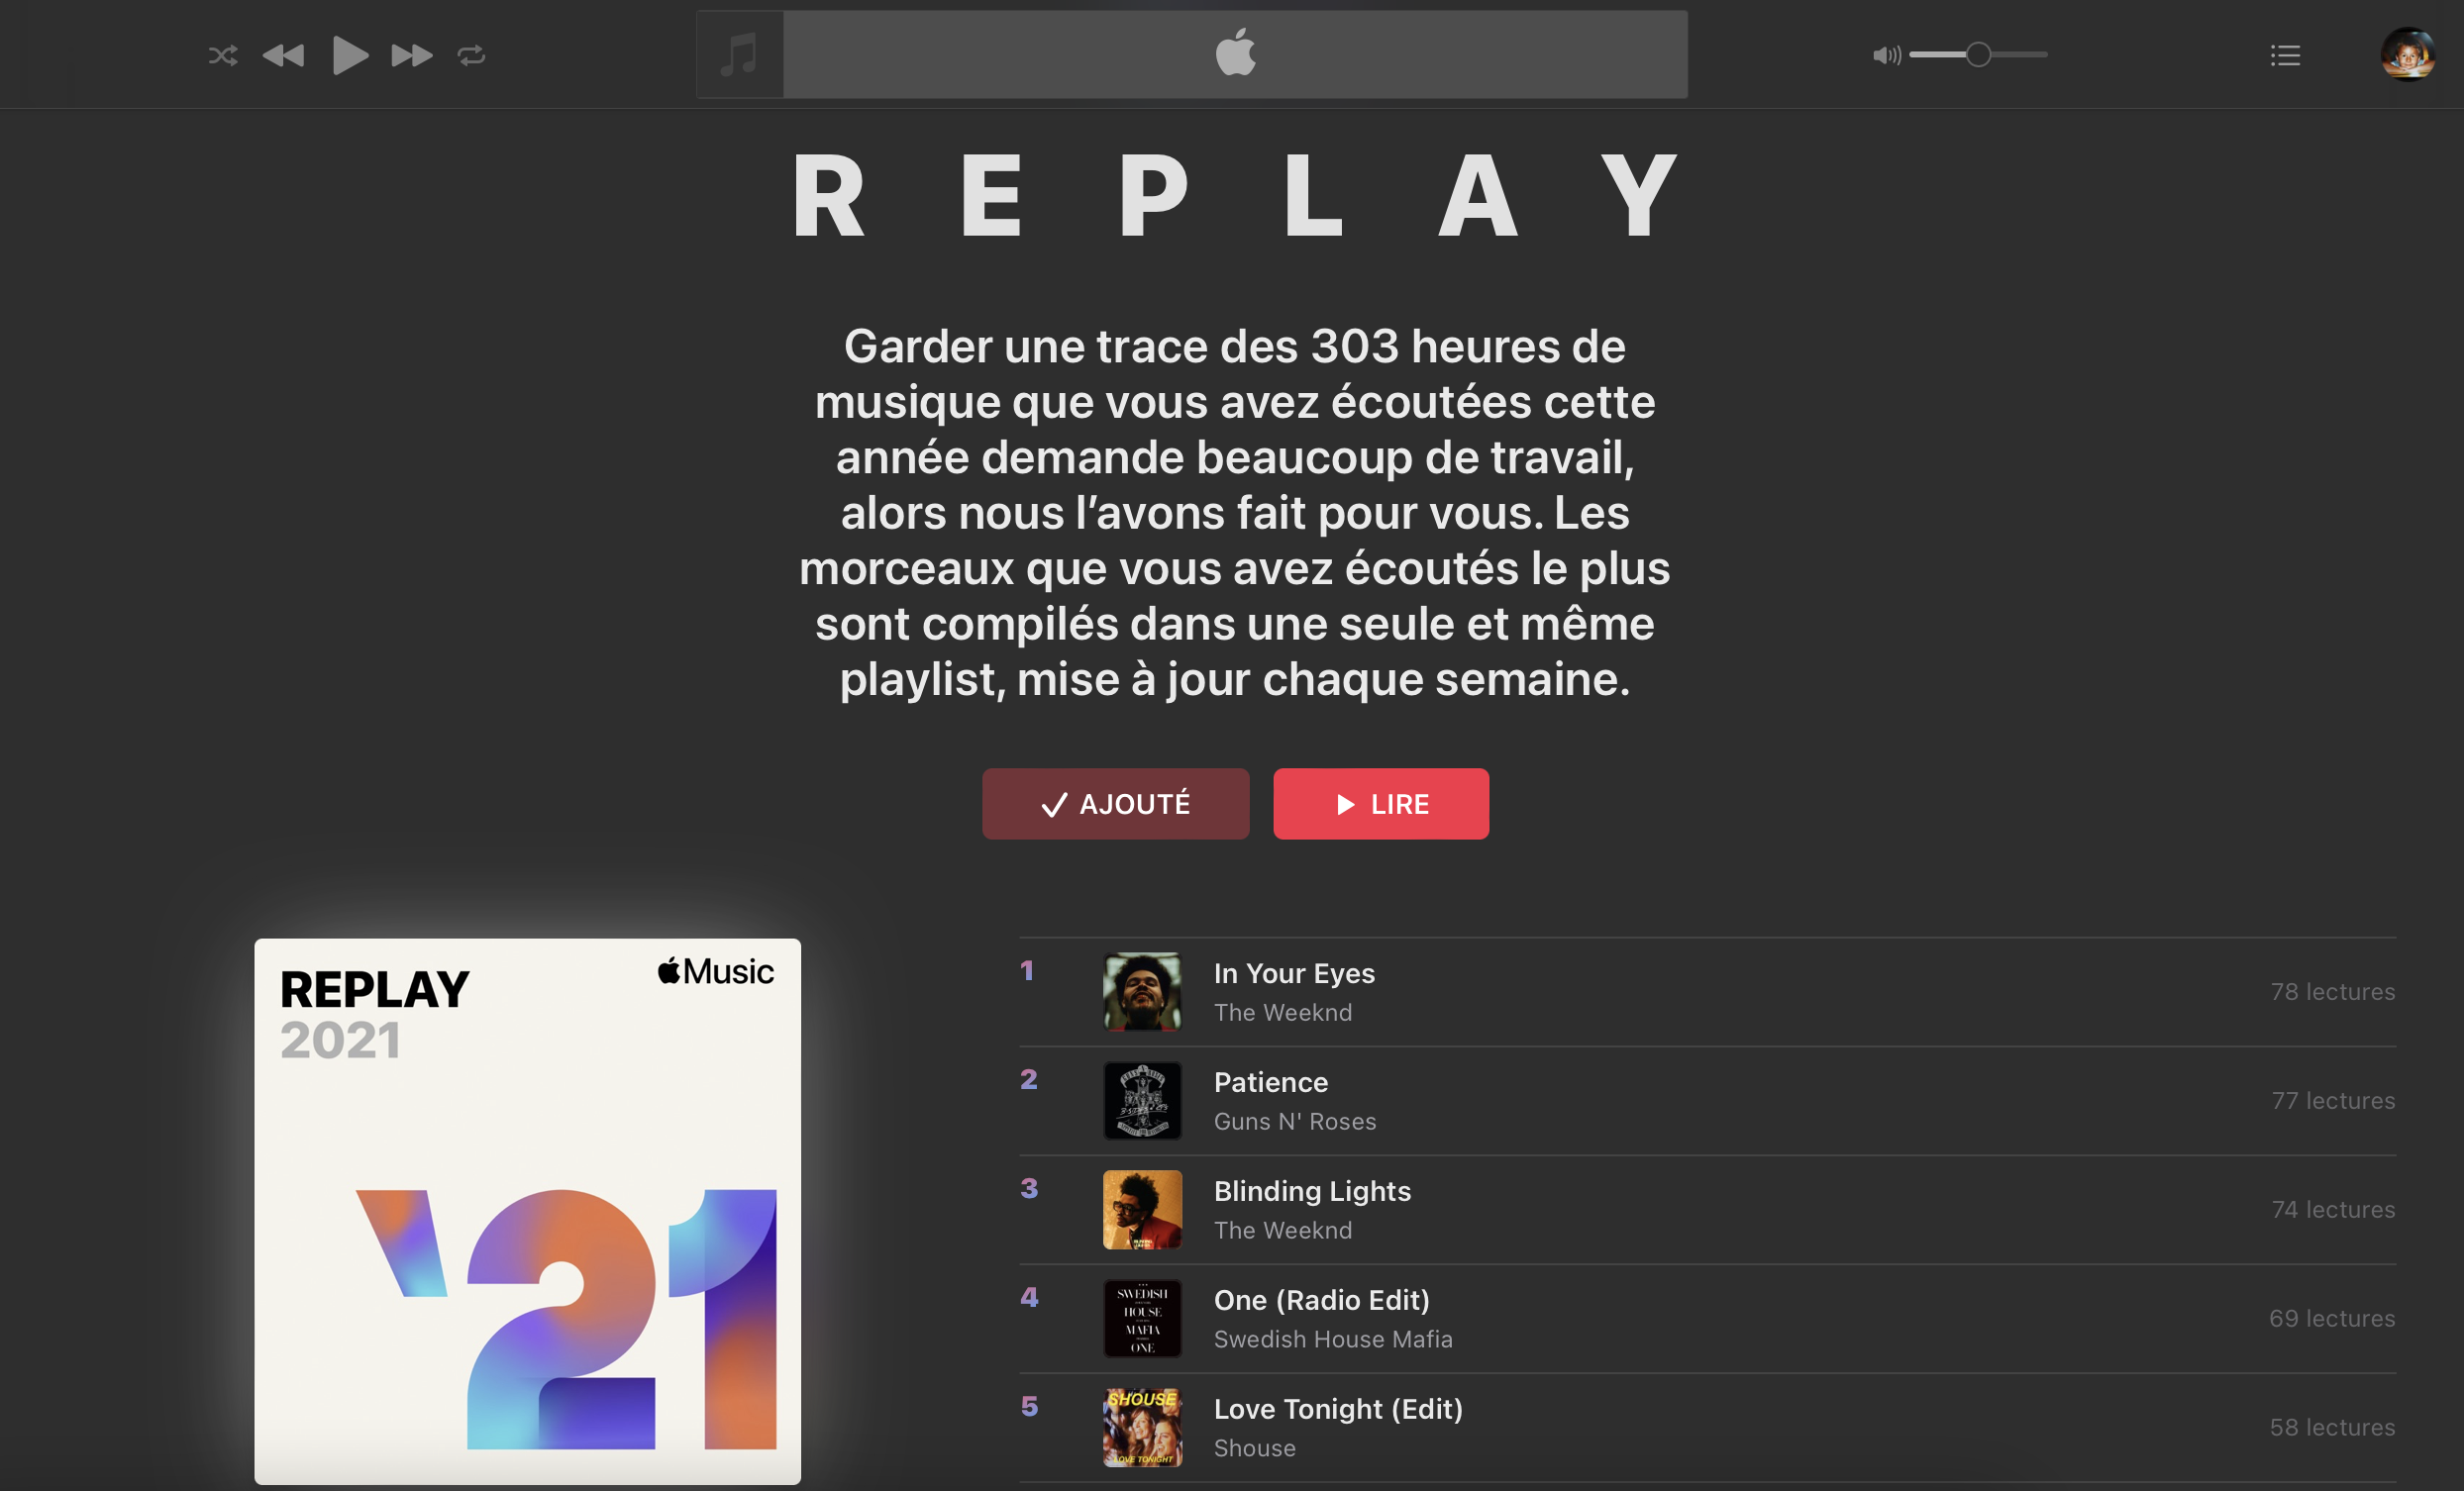Click Blinding Lights album artwork

(x=1142, y=1209)
